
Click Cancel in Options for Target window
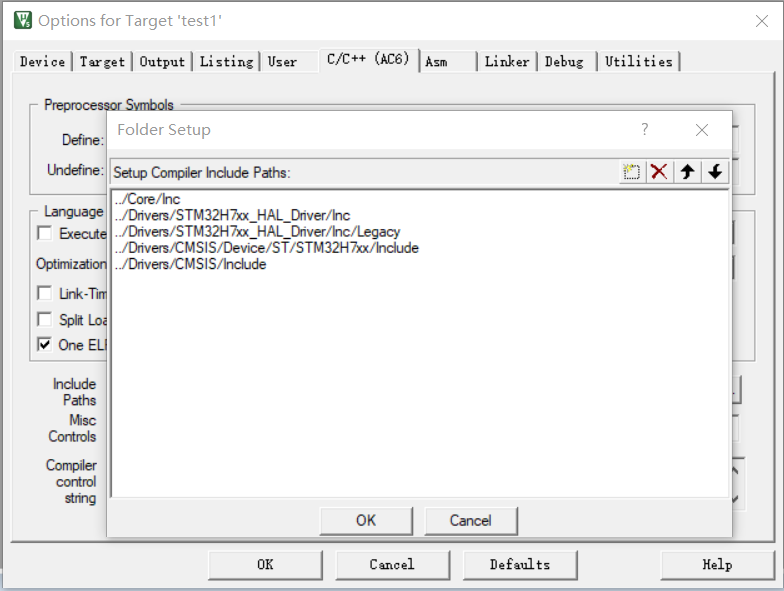tap(392, 565)
